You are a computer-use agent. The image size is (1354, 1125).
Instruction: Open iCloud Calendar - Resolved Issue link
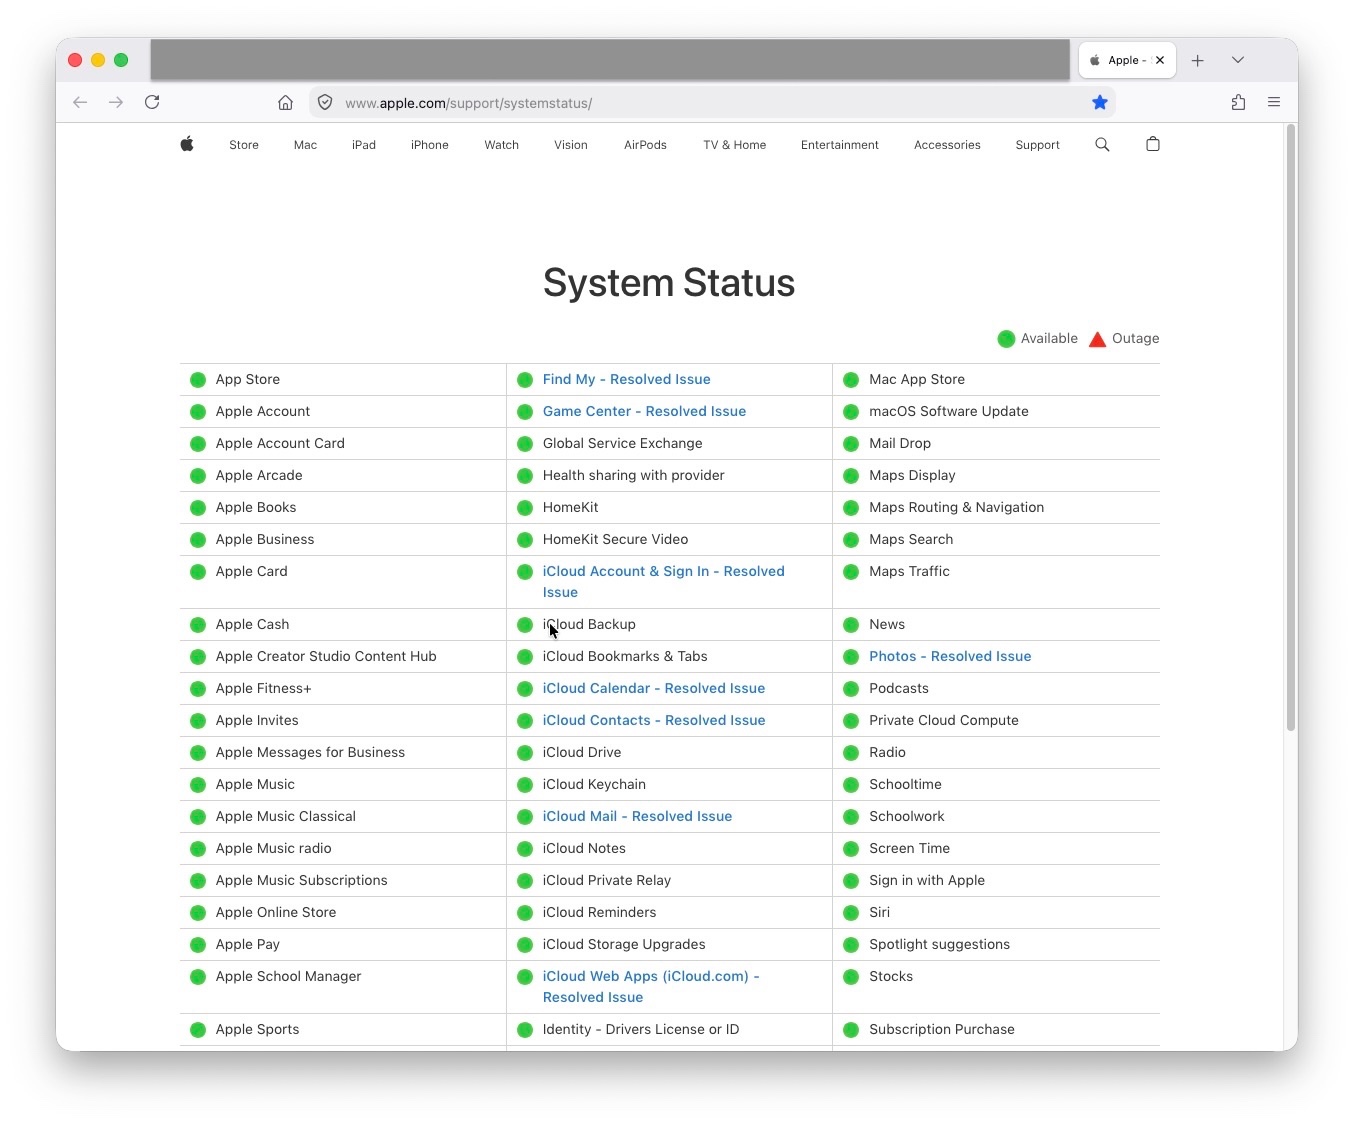654,688
